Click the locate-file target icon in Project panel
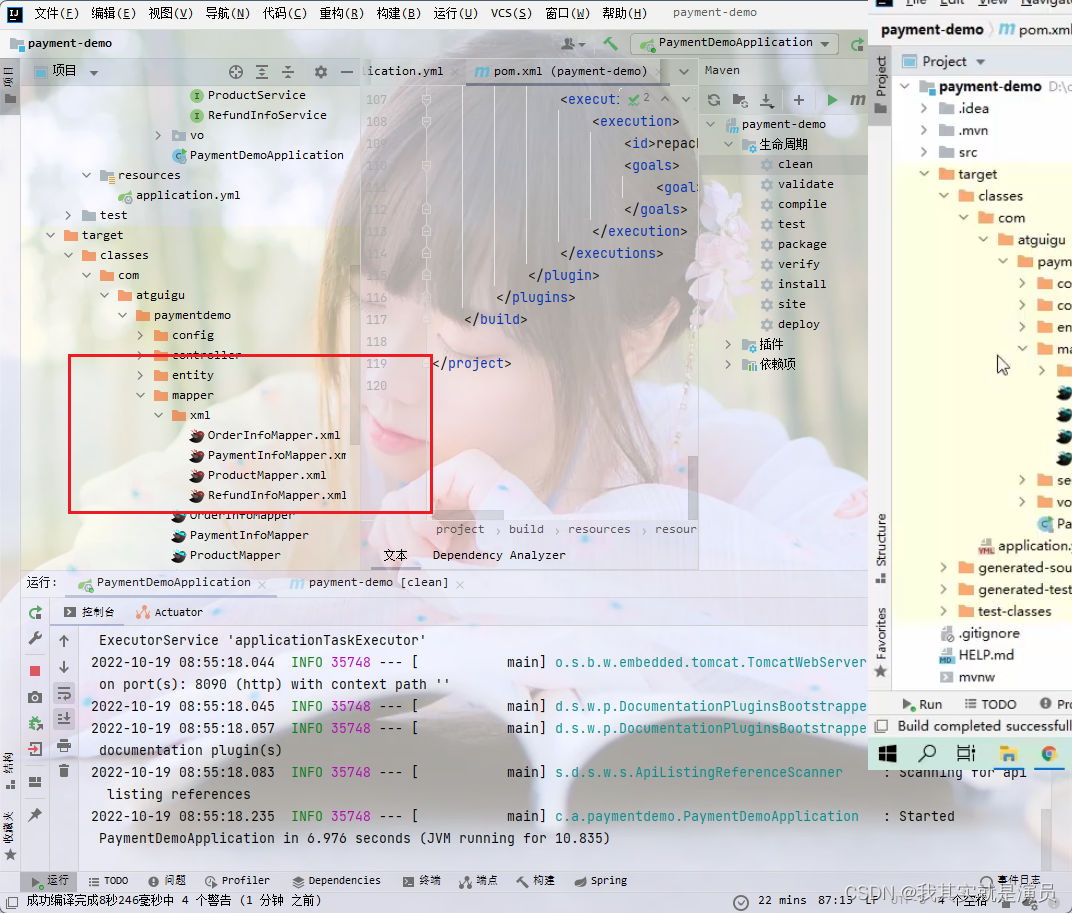Screen dimensions: 1072x913 [x=236, y=72]
